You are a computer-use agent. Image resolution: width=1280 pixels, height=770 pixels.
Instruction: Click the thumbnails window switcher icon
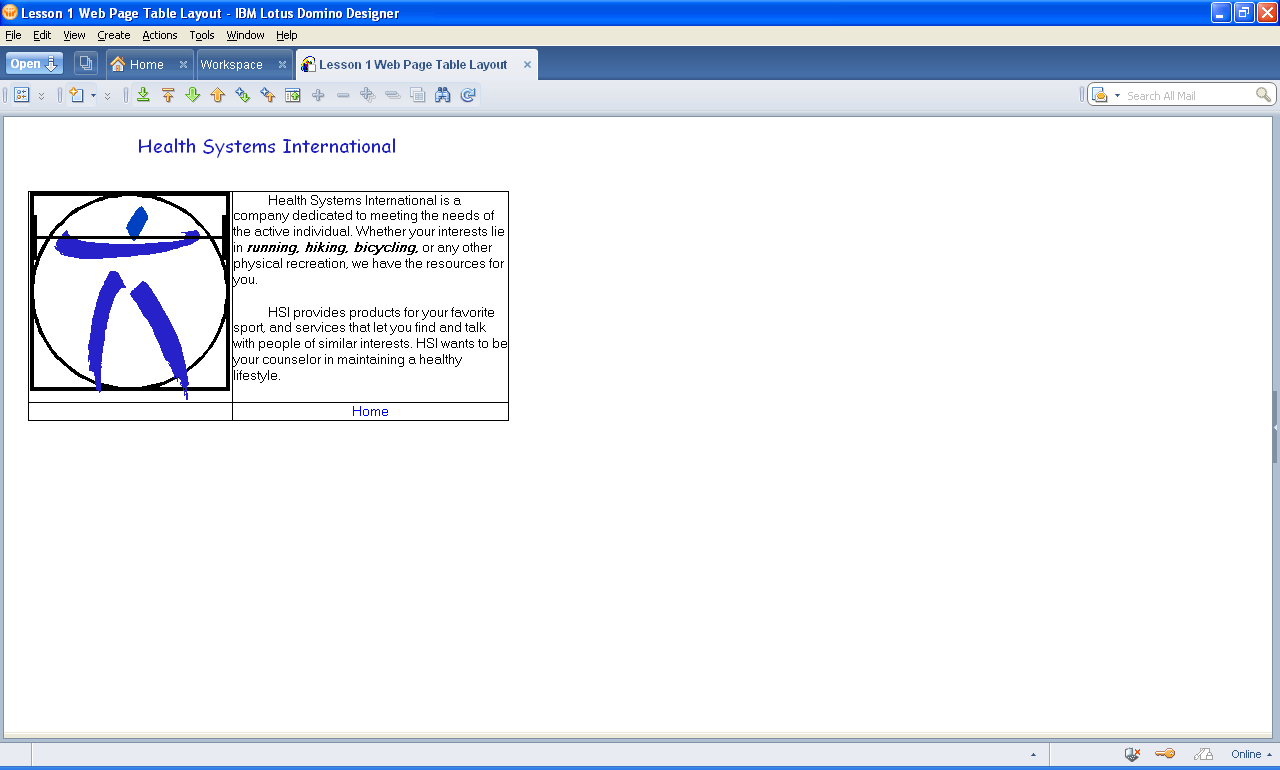point(86,64)
